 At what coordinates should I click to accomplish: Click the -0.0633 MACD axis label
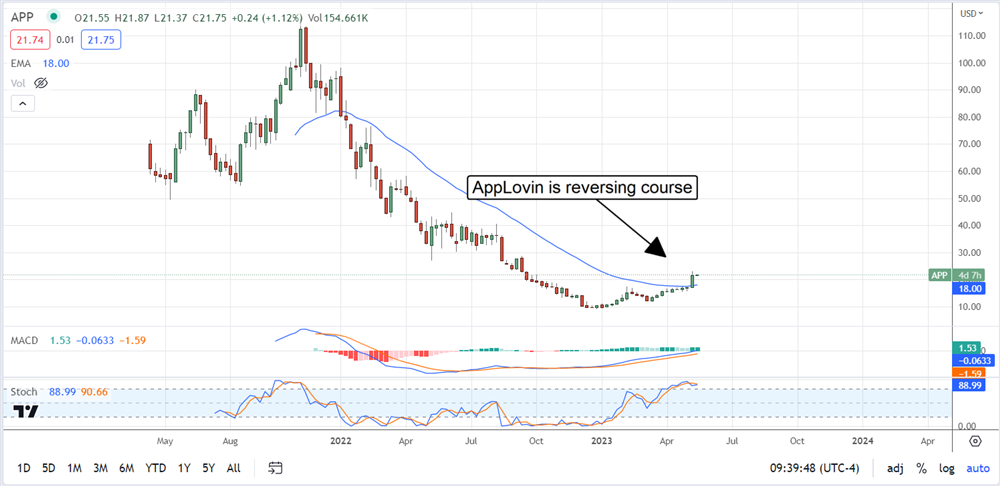tap(973, 360)
